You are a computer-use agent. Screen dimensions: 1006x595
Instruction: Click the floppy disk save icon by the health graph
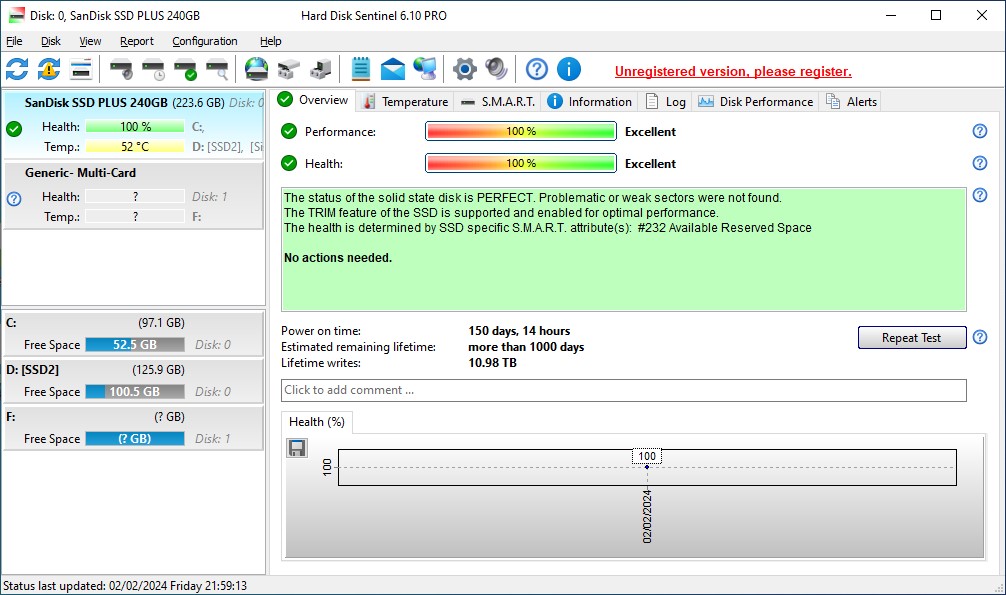click(x=297, y=447)
